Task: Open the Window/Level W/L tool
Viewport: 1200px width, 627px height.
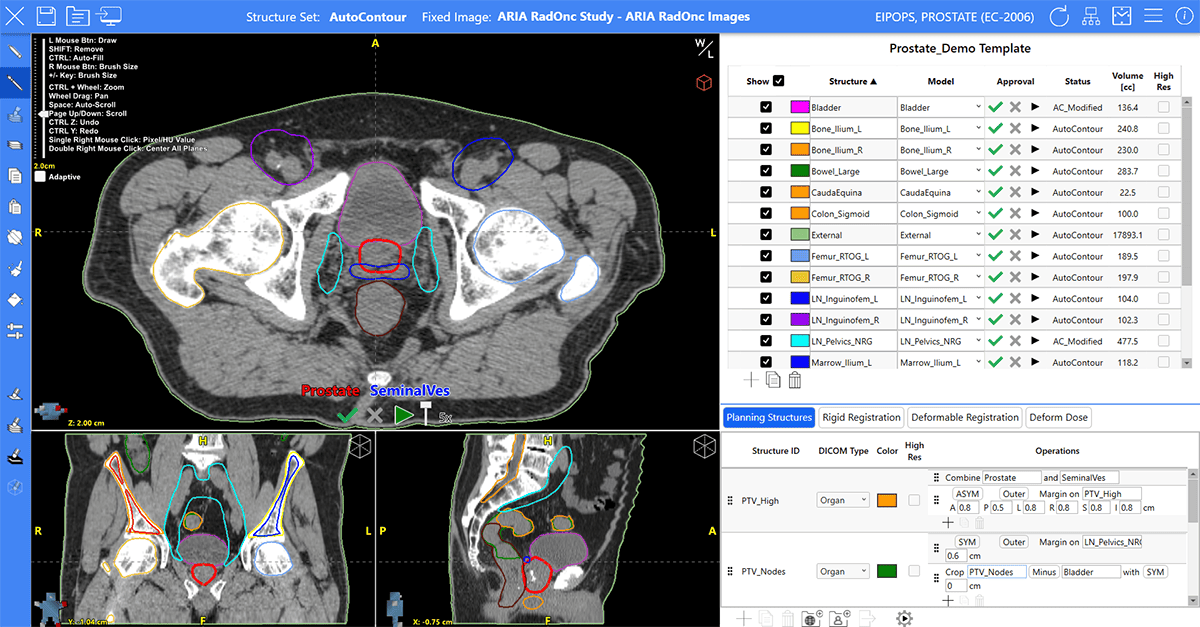Action: [704, 46]
